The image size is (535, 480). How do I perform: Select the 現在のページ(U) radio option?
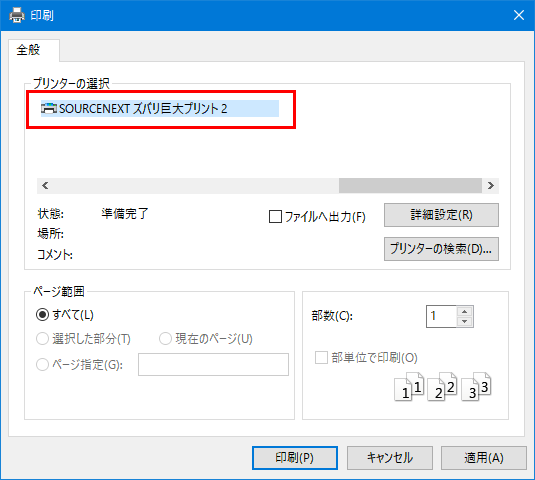point(165,339)
